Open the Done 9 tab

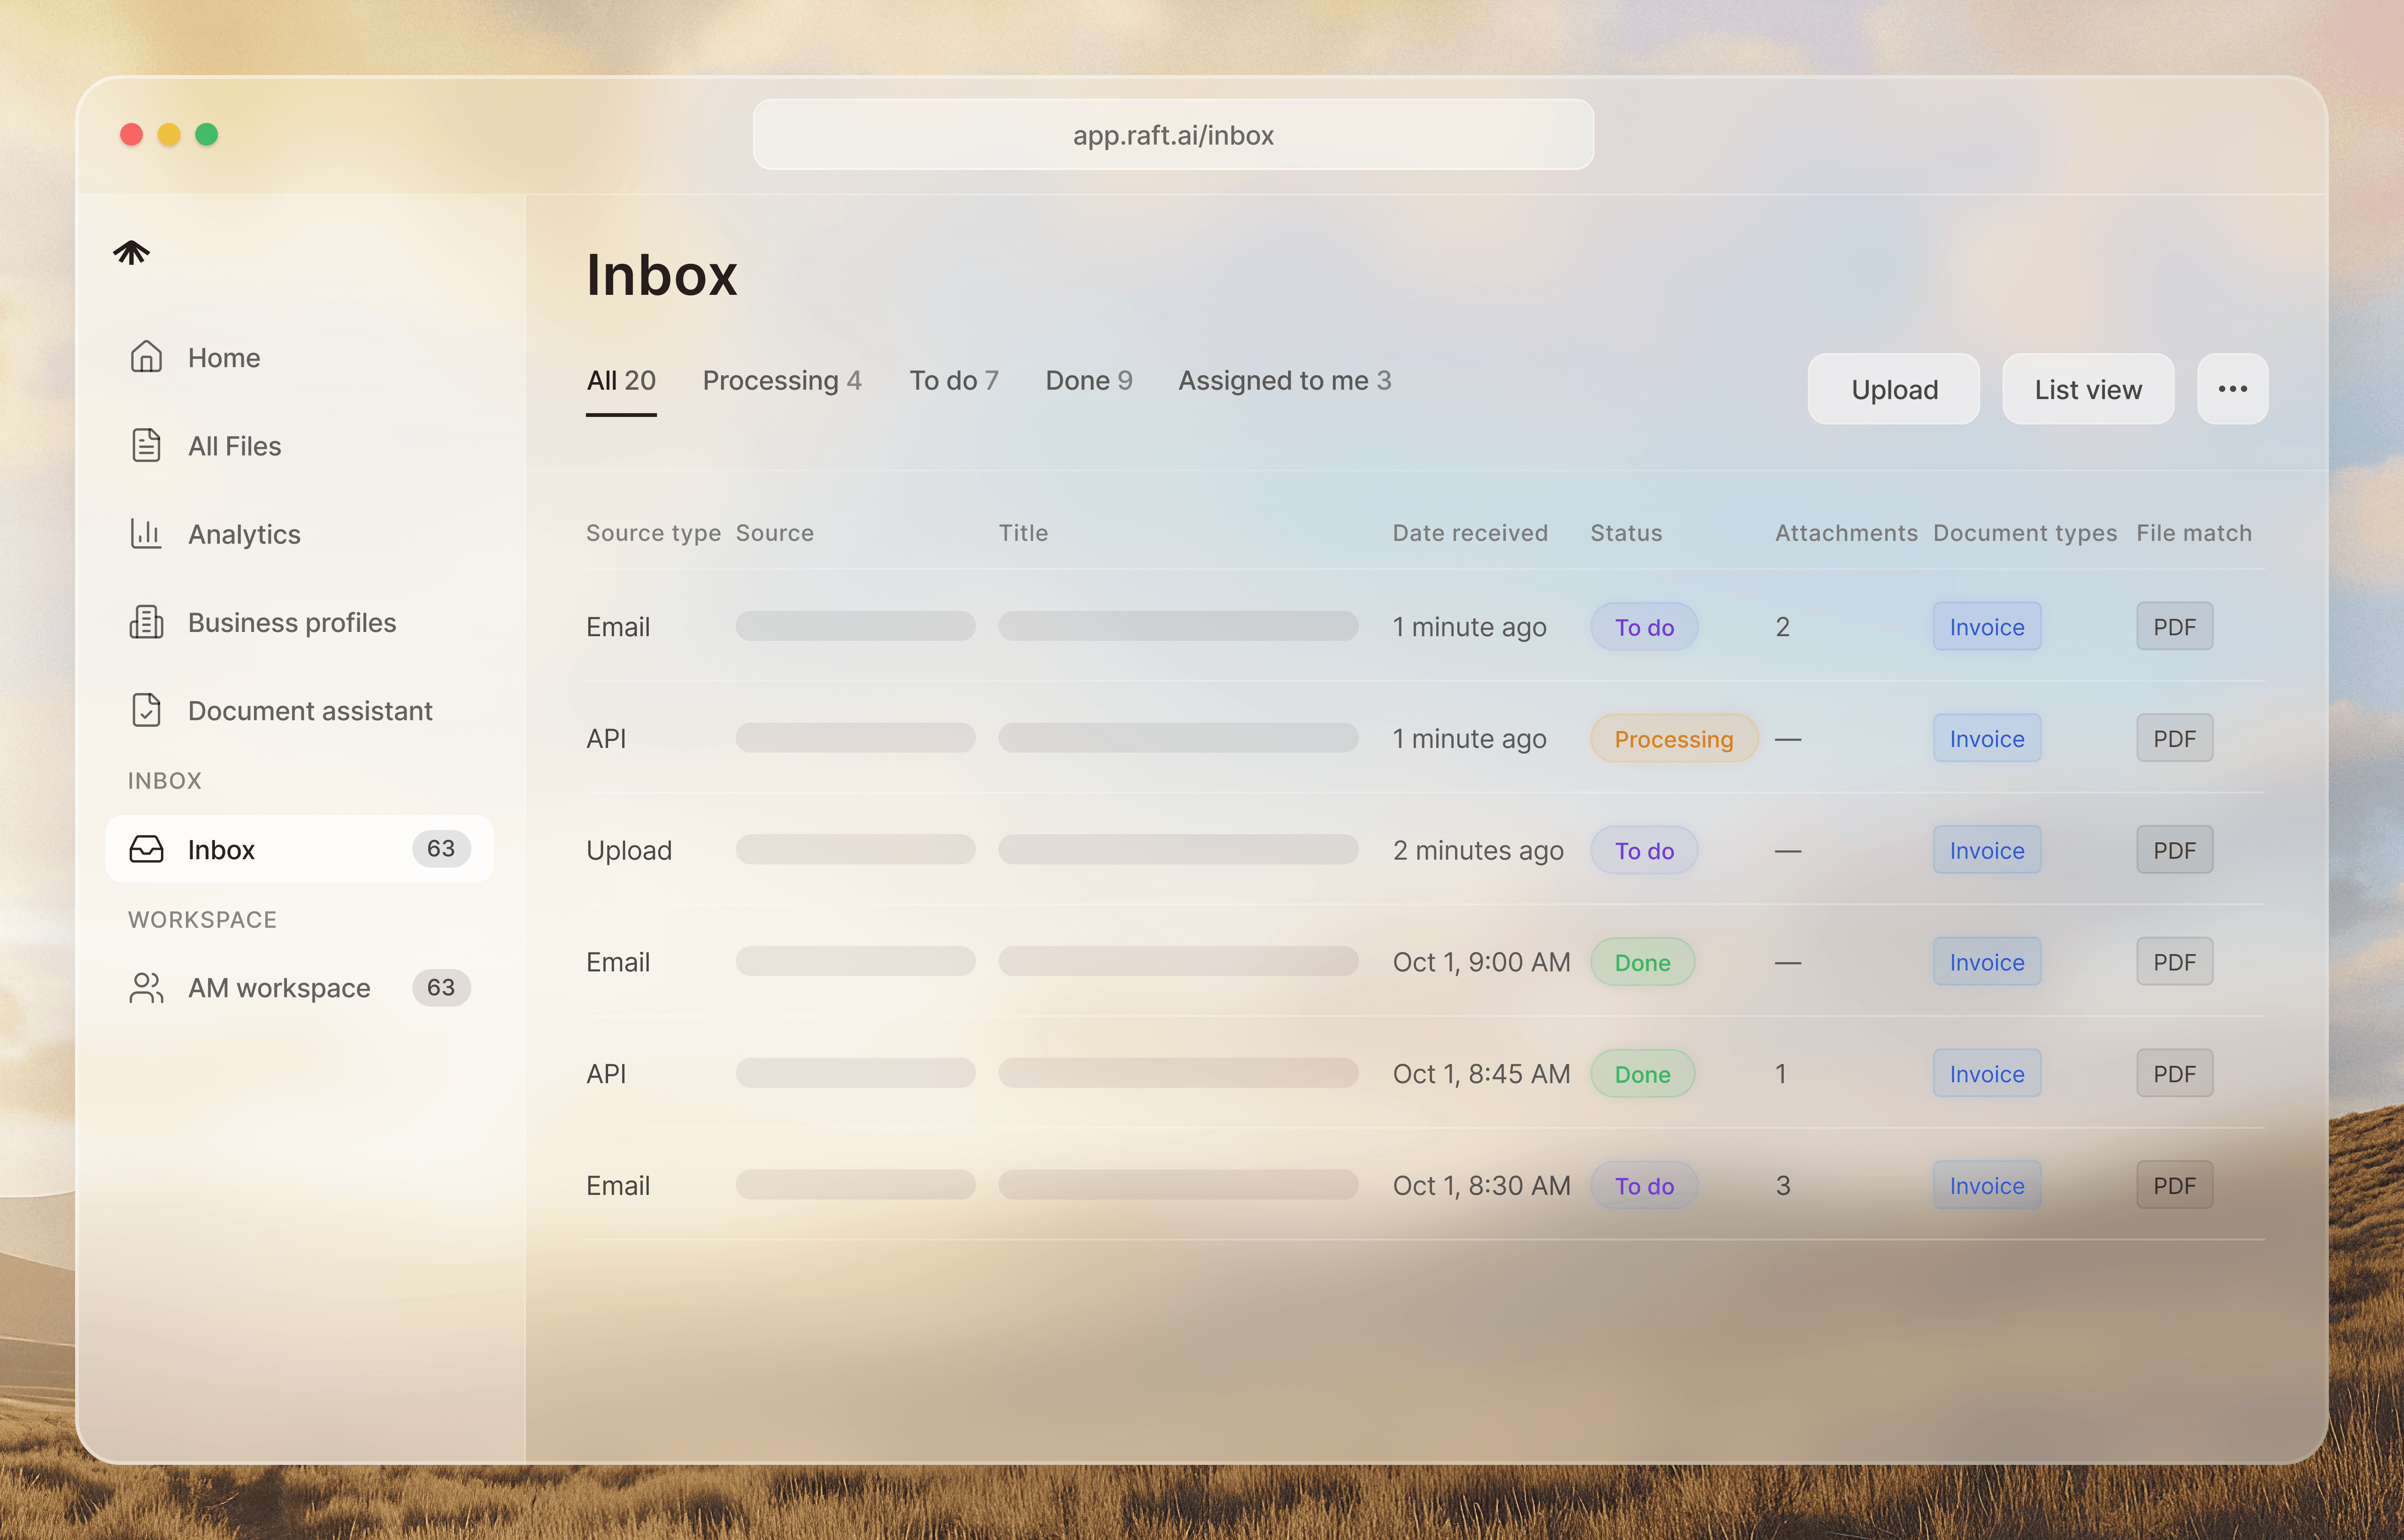(1088, 381)
